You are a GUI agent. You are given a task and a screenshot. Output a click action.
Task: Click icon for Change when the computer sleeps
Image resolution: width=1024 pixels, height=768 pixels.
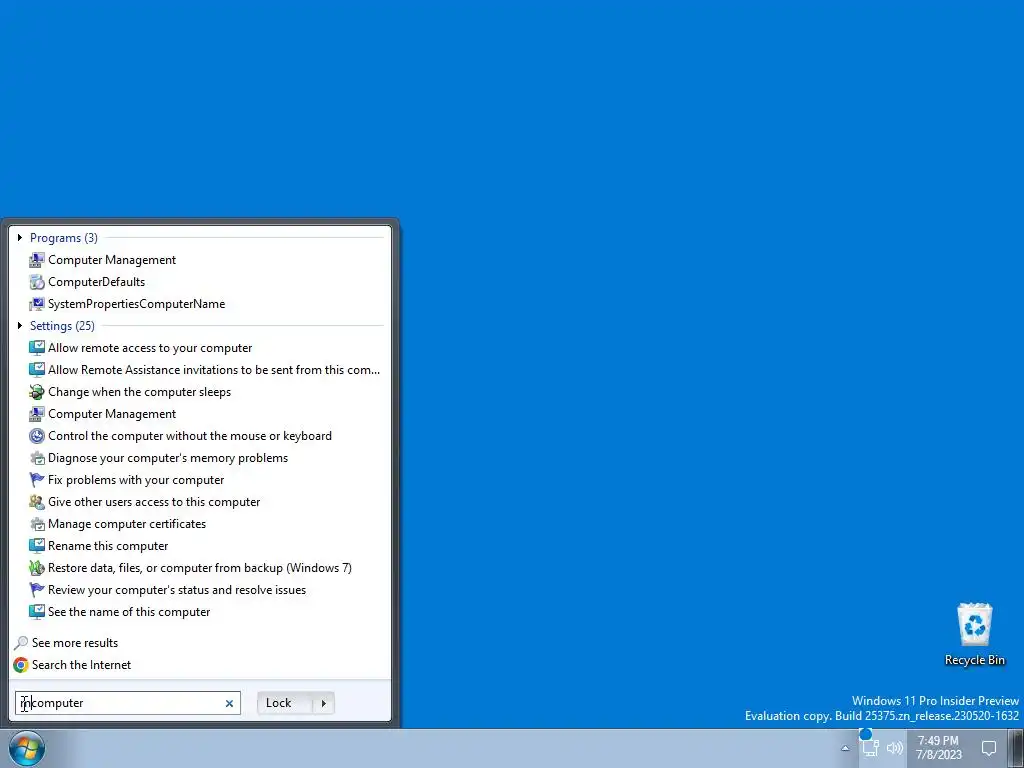(37, 392)
